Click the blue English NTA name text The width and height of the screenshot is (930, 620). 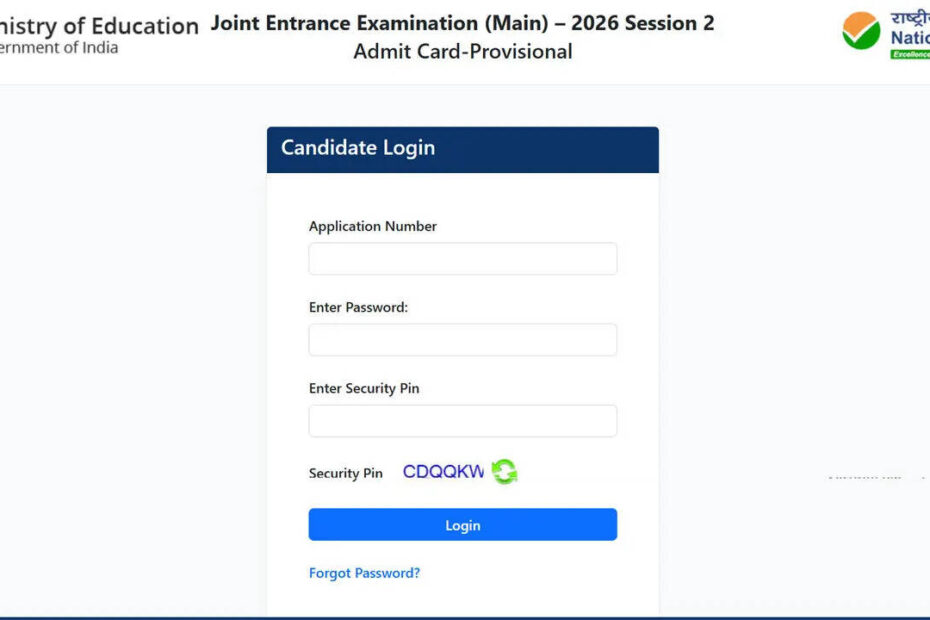[910, 38]
